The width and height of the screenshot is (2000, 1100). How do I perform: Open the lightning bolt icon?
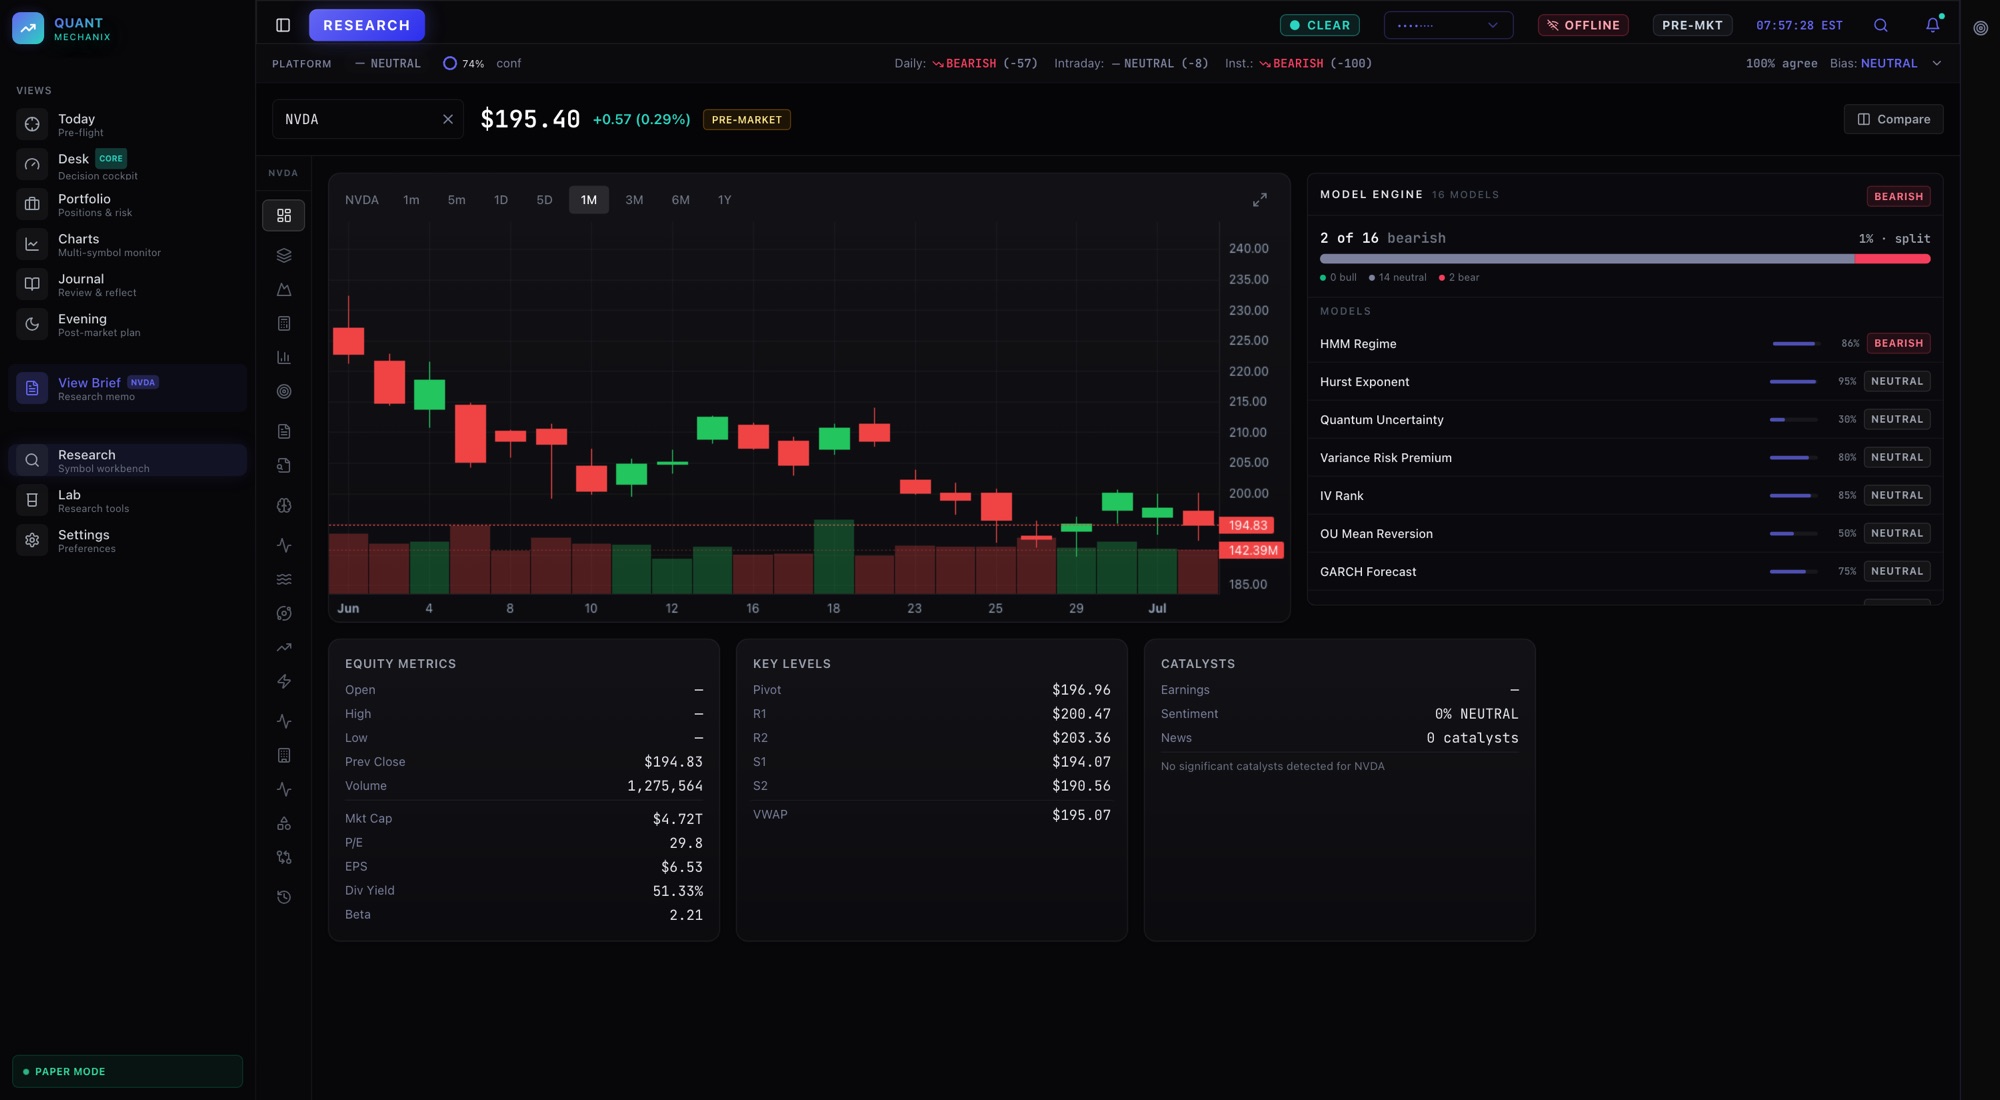point(284,681)
